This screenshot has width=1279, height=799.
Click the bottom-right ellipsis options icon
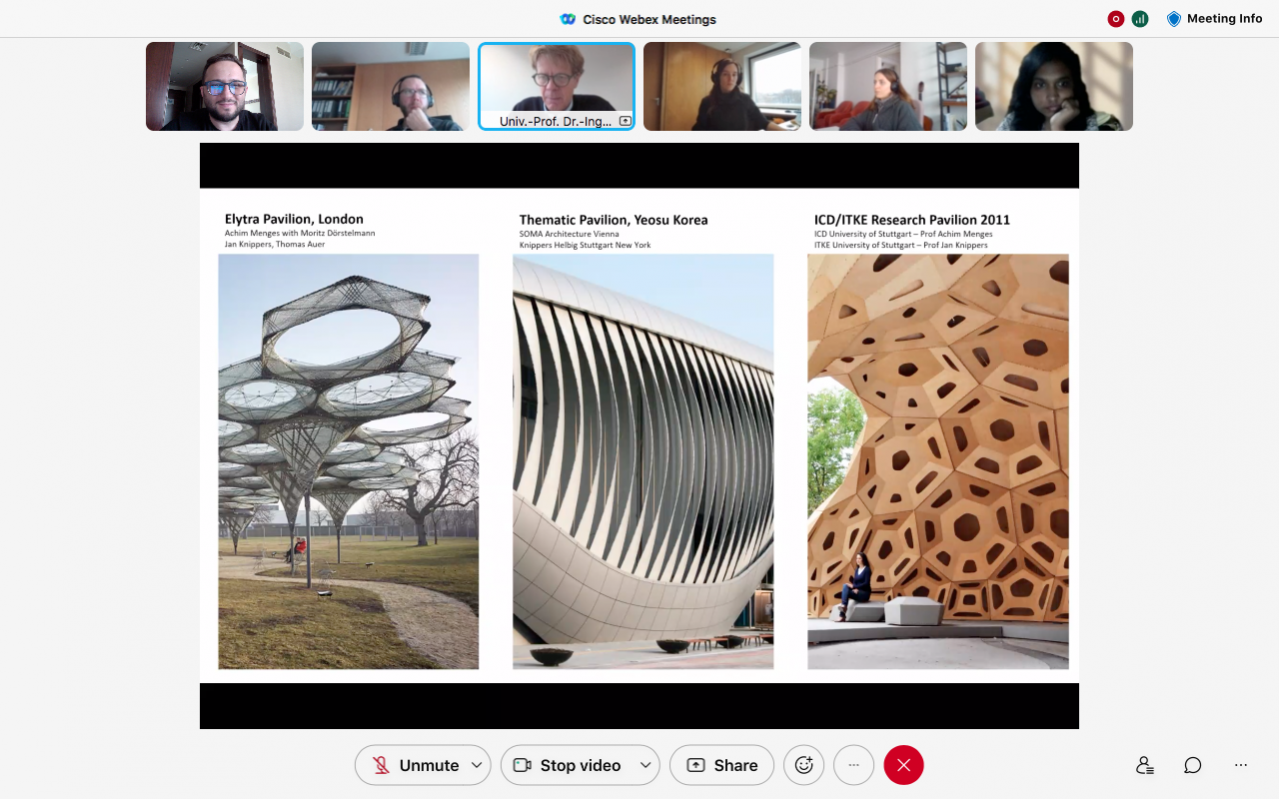tap(1240, 765)
